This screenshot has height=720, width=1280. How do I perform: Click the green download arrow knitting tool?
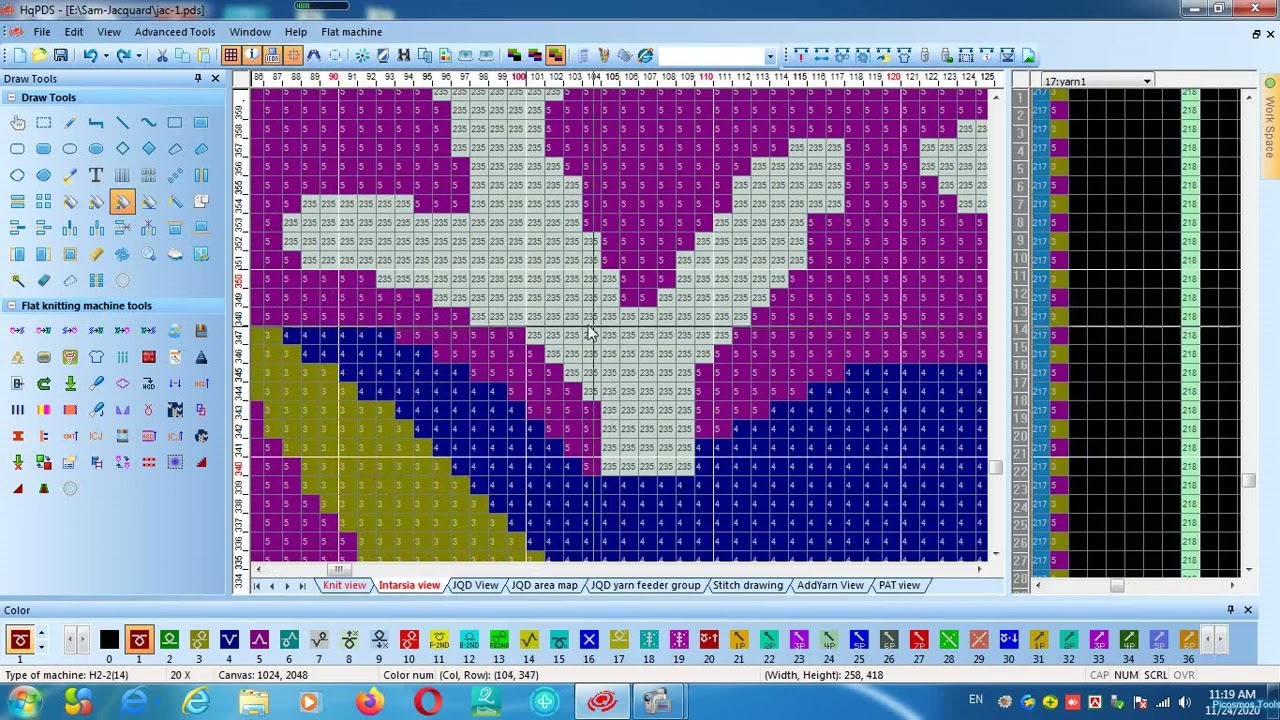tap(70, 383)
